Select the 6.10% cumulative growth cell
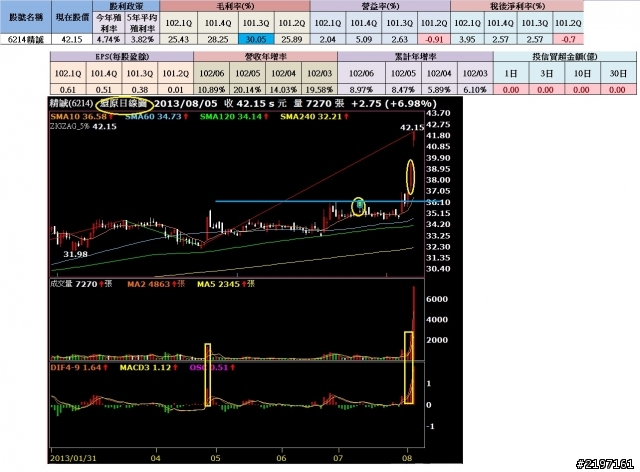This screenshot has height=472, width=640. (x=475, y=89)
